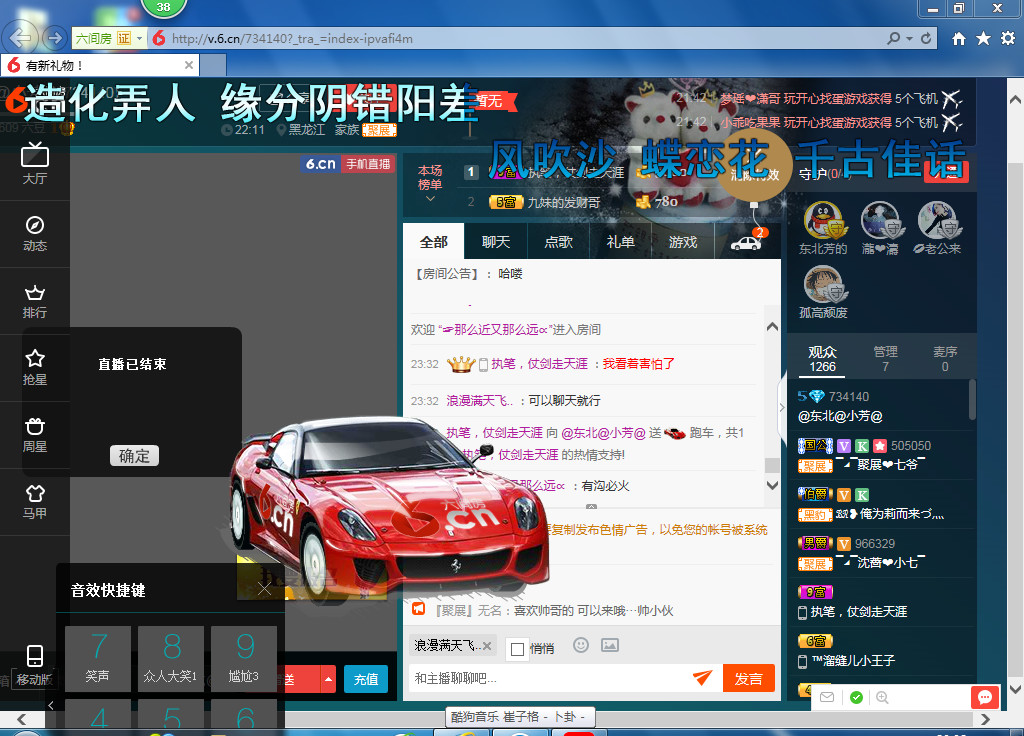The image size is (1024, 736).
Task: Click guardian avatar 老公来
Action: 938,220
